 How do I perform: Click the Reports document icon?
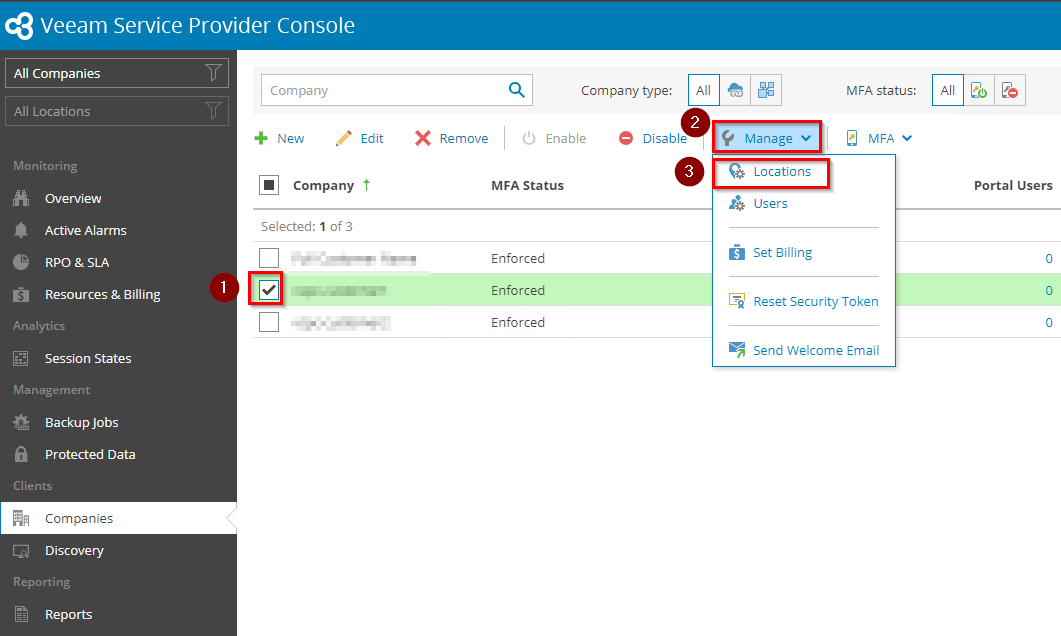(21, 614)
